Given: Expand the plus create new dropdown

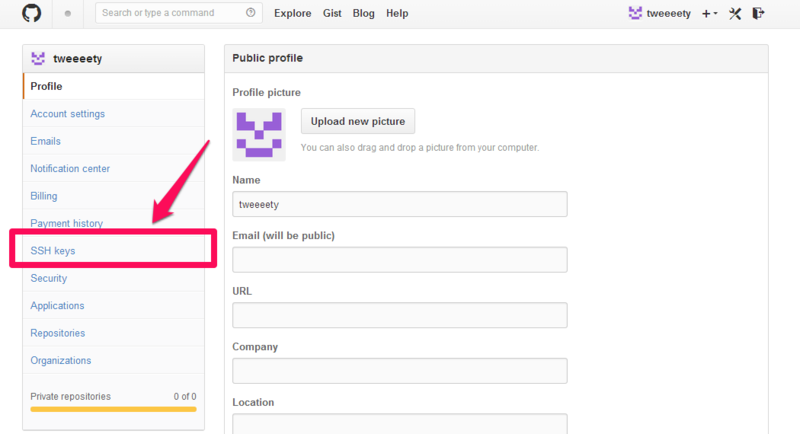Looking at the screenshot, I should 710,14.
